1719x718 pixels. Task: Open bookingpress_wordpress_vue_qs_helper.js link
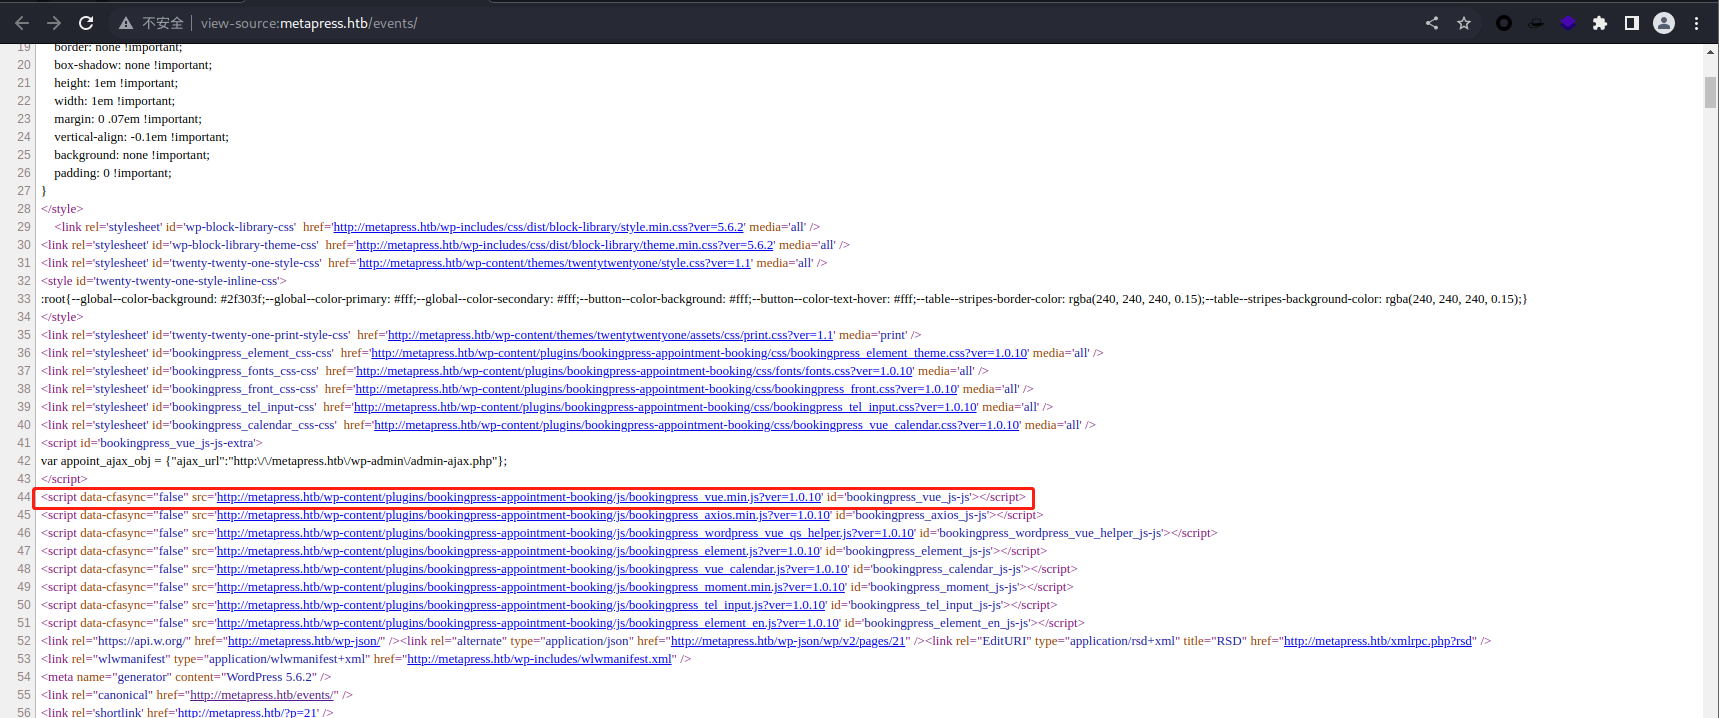565,533
